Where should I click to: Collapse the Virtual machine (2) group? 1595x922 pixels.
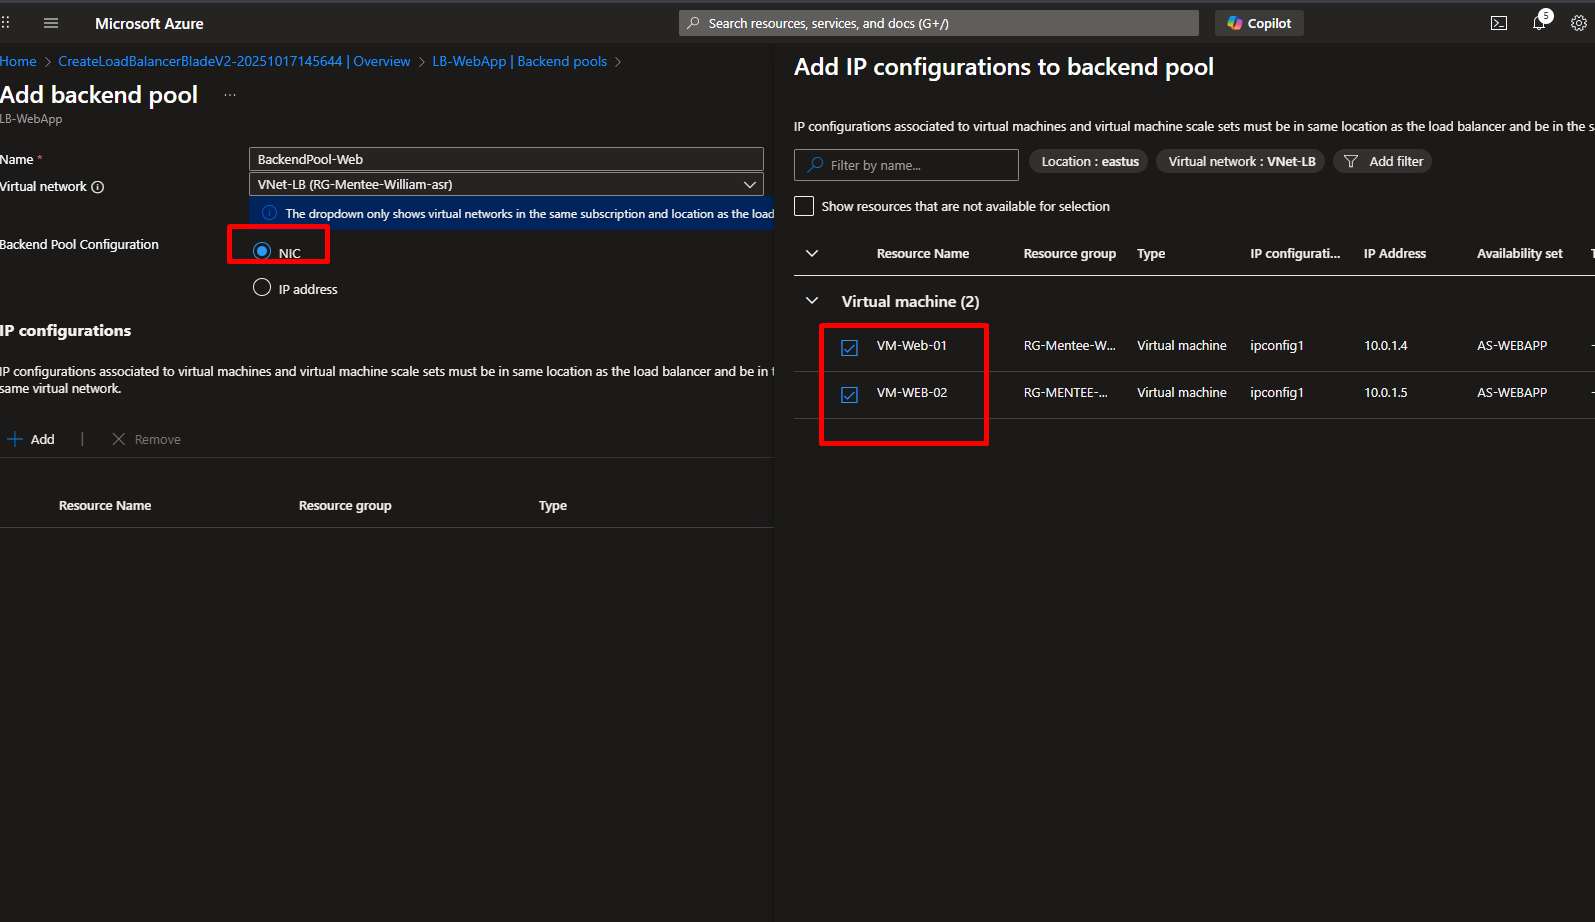click(812, 301)
